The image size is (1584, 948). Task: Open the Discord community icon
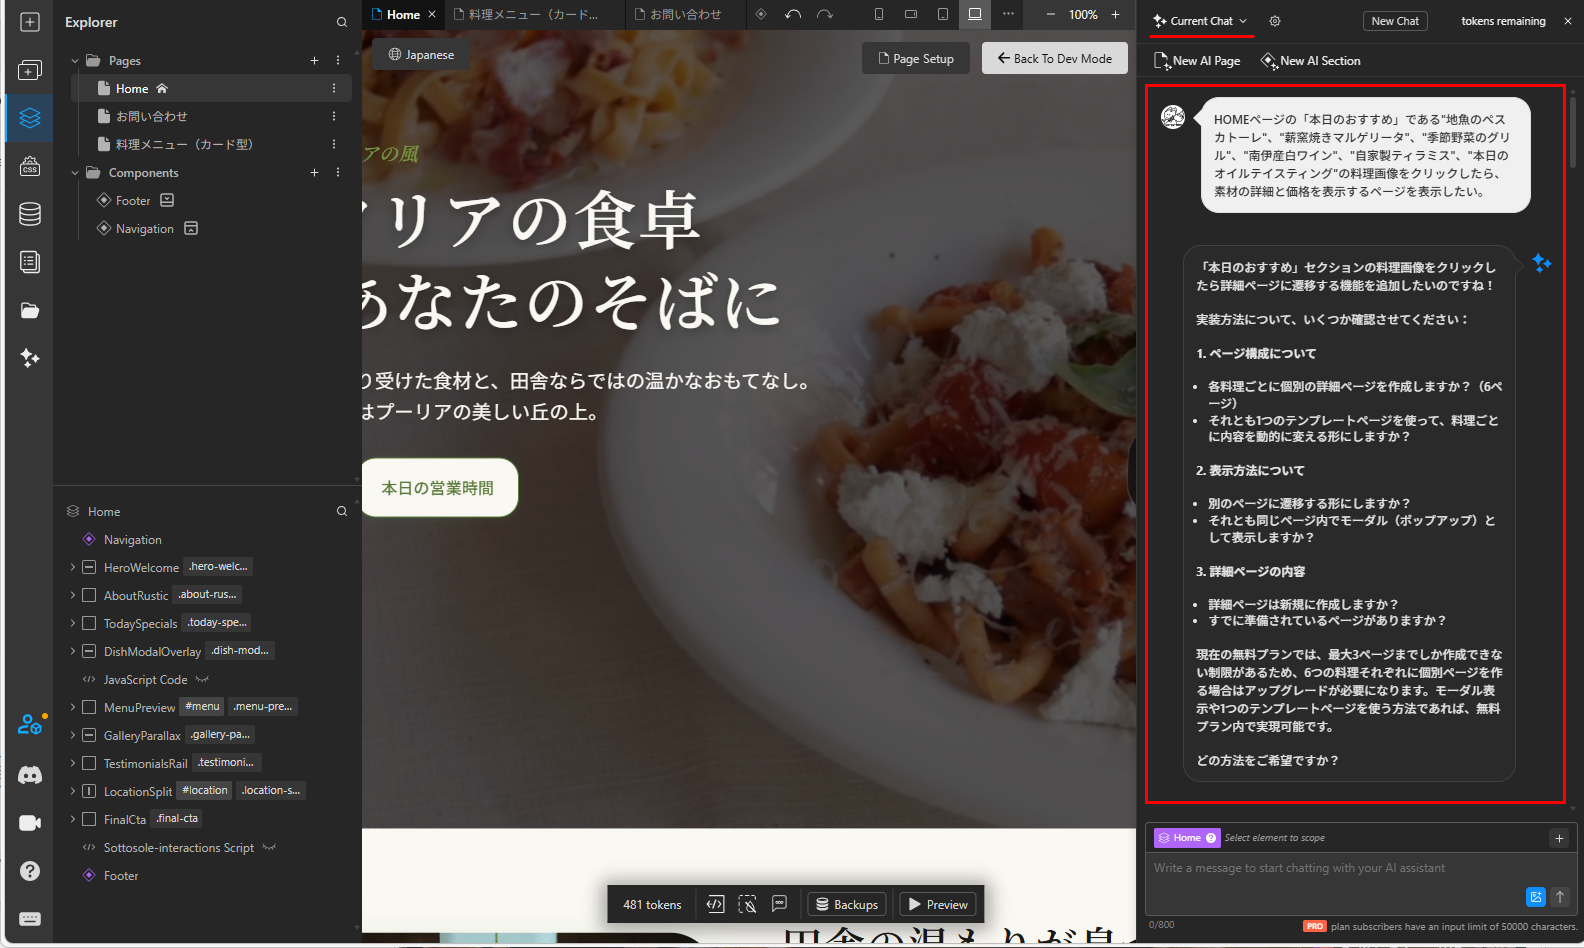pyautogui.click(x=30, y=775)
